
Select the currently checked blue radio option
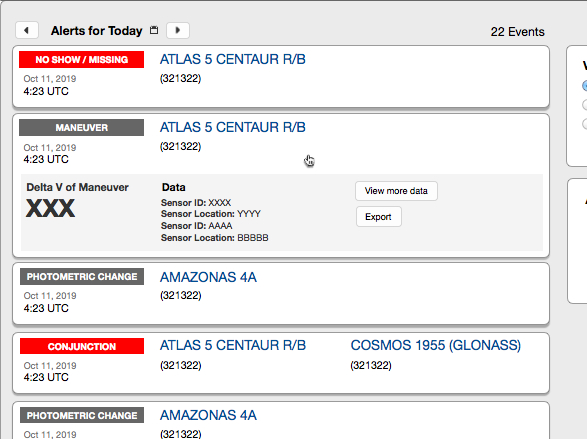(584, 86)
